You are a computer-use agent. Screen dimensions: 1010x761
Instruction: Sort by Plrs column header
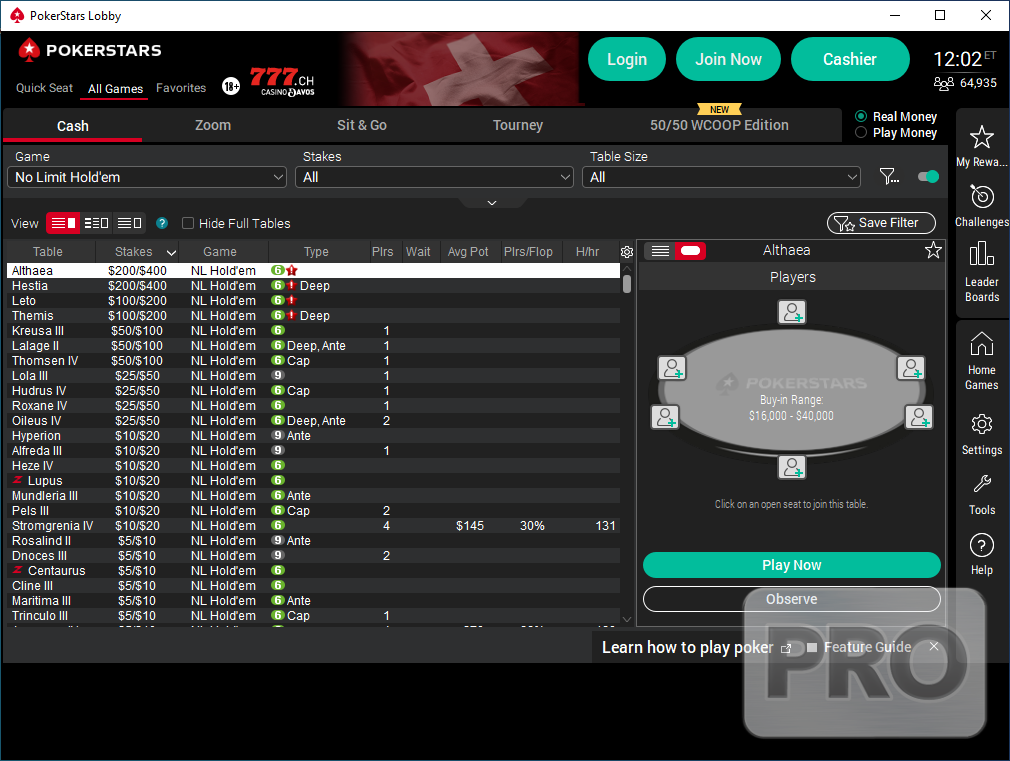(383, 252)
